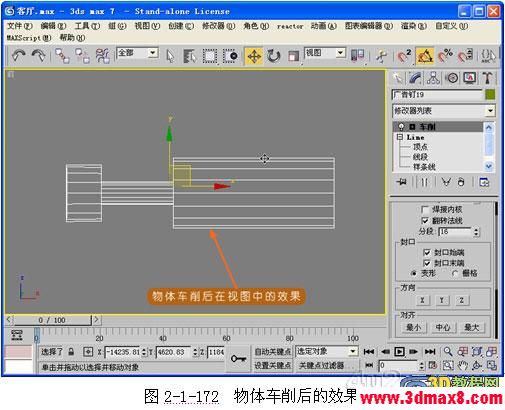505x410 pixels.
Task: Click the Y direction button
Action: [x=442, y=300]
